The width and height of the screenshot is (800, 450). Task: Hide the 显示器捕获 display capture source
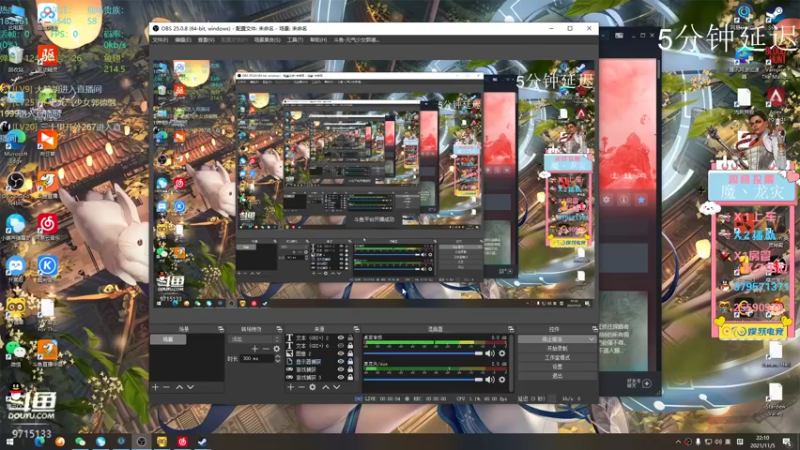pos(341,361)
